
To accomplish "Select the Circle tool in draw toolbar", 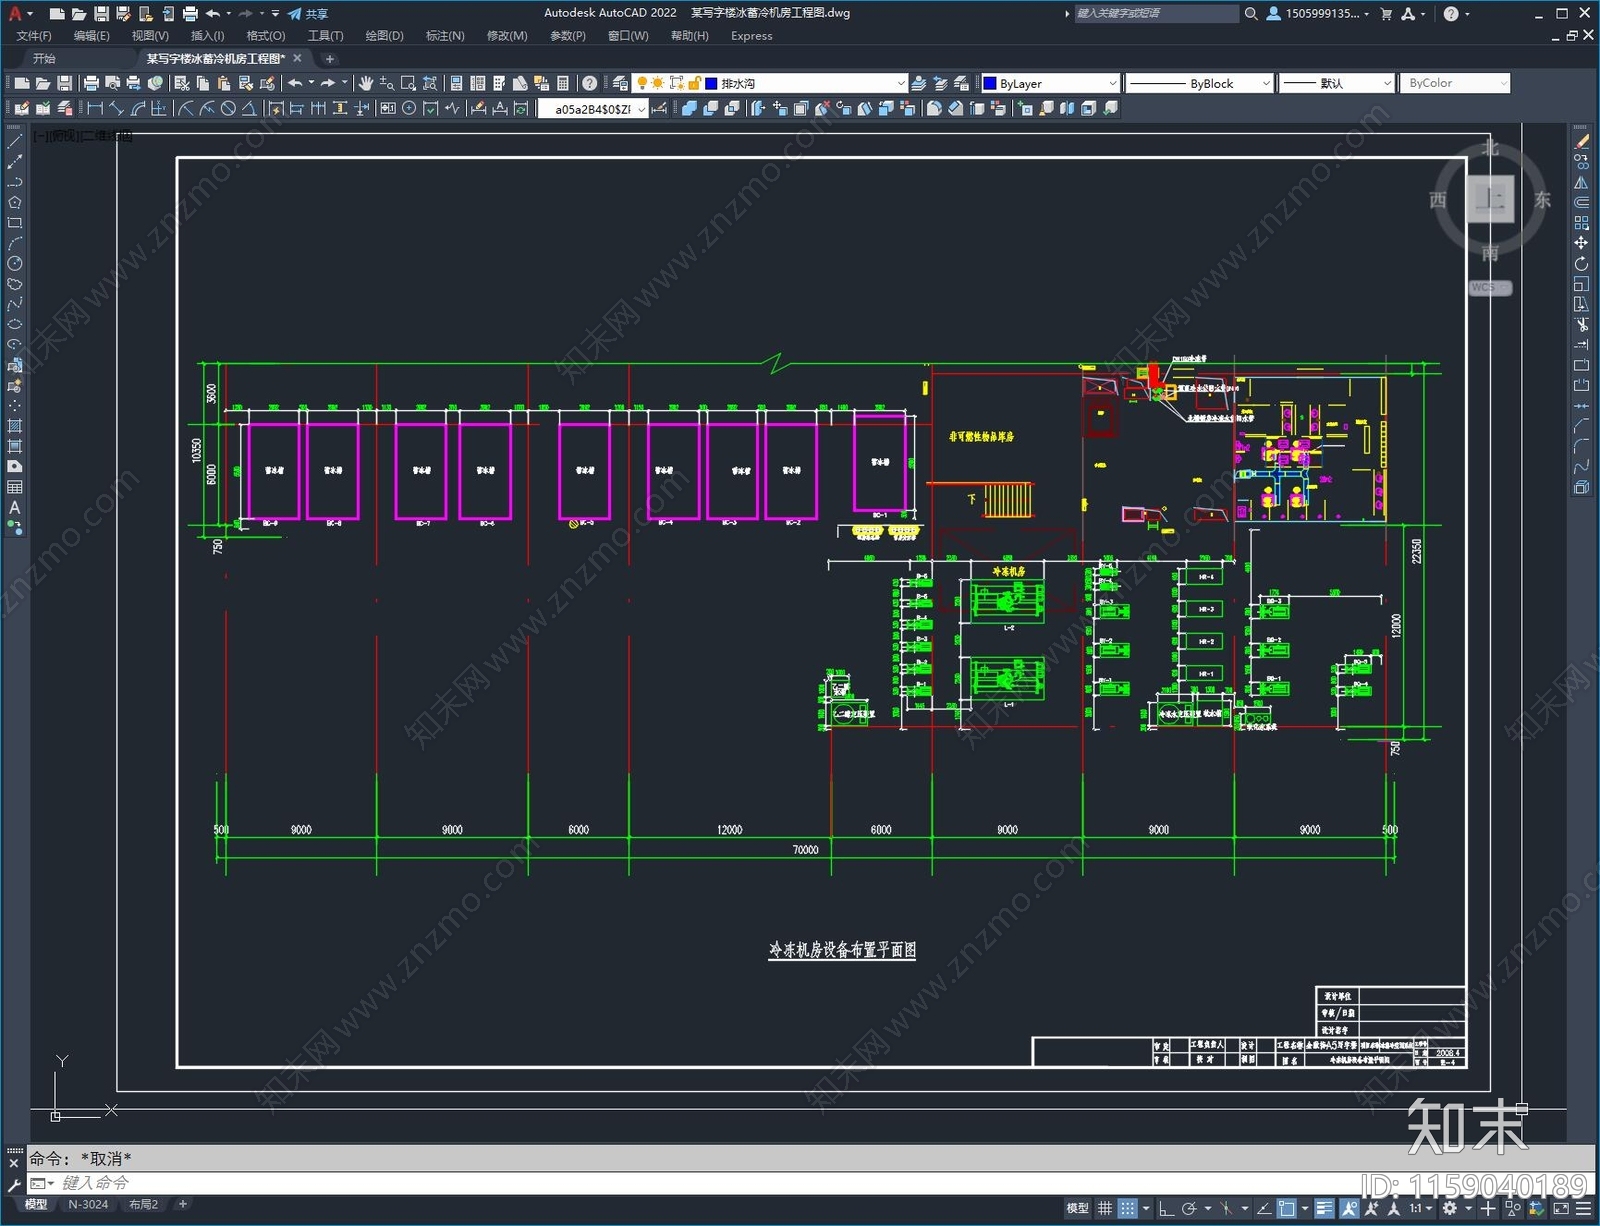I will (x=14, y=264).
